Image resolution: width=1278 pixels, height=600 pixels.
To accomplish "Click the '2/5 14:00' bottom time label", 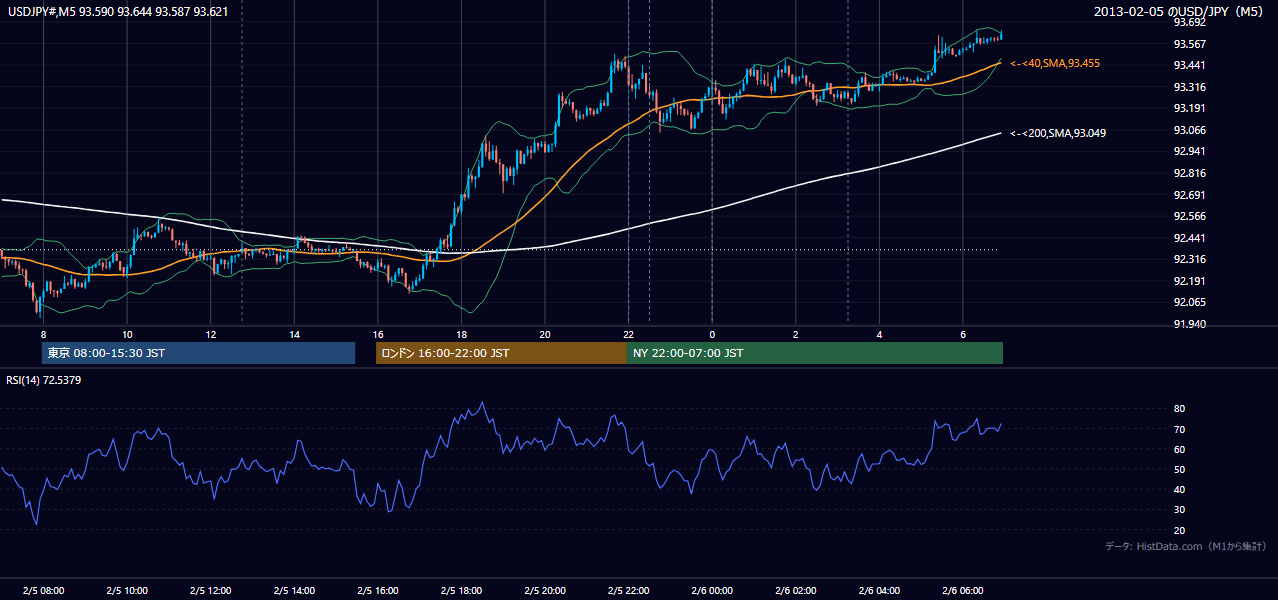I will click(x=294, y=590).
